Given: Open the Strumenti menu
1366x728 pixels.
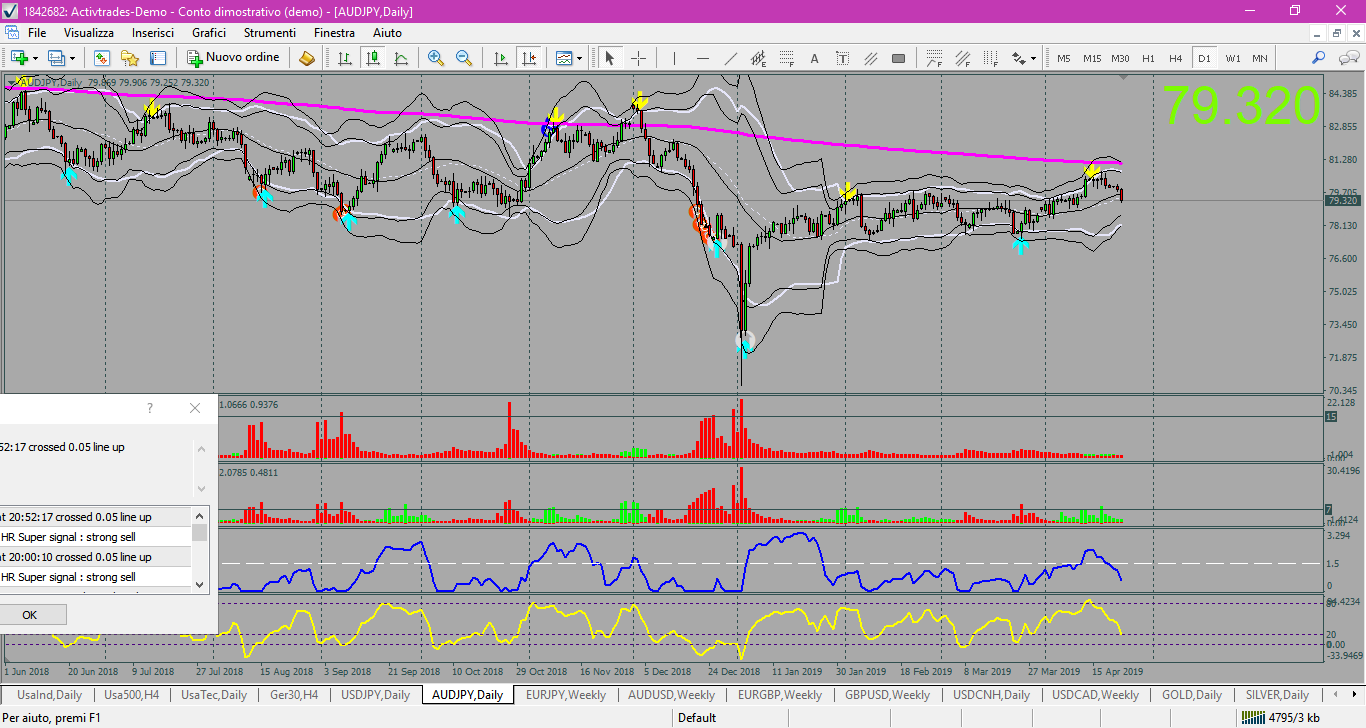Looking at the screenshot, I should (269, 33).
